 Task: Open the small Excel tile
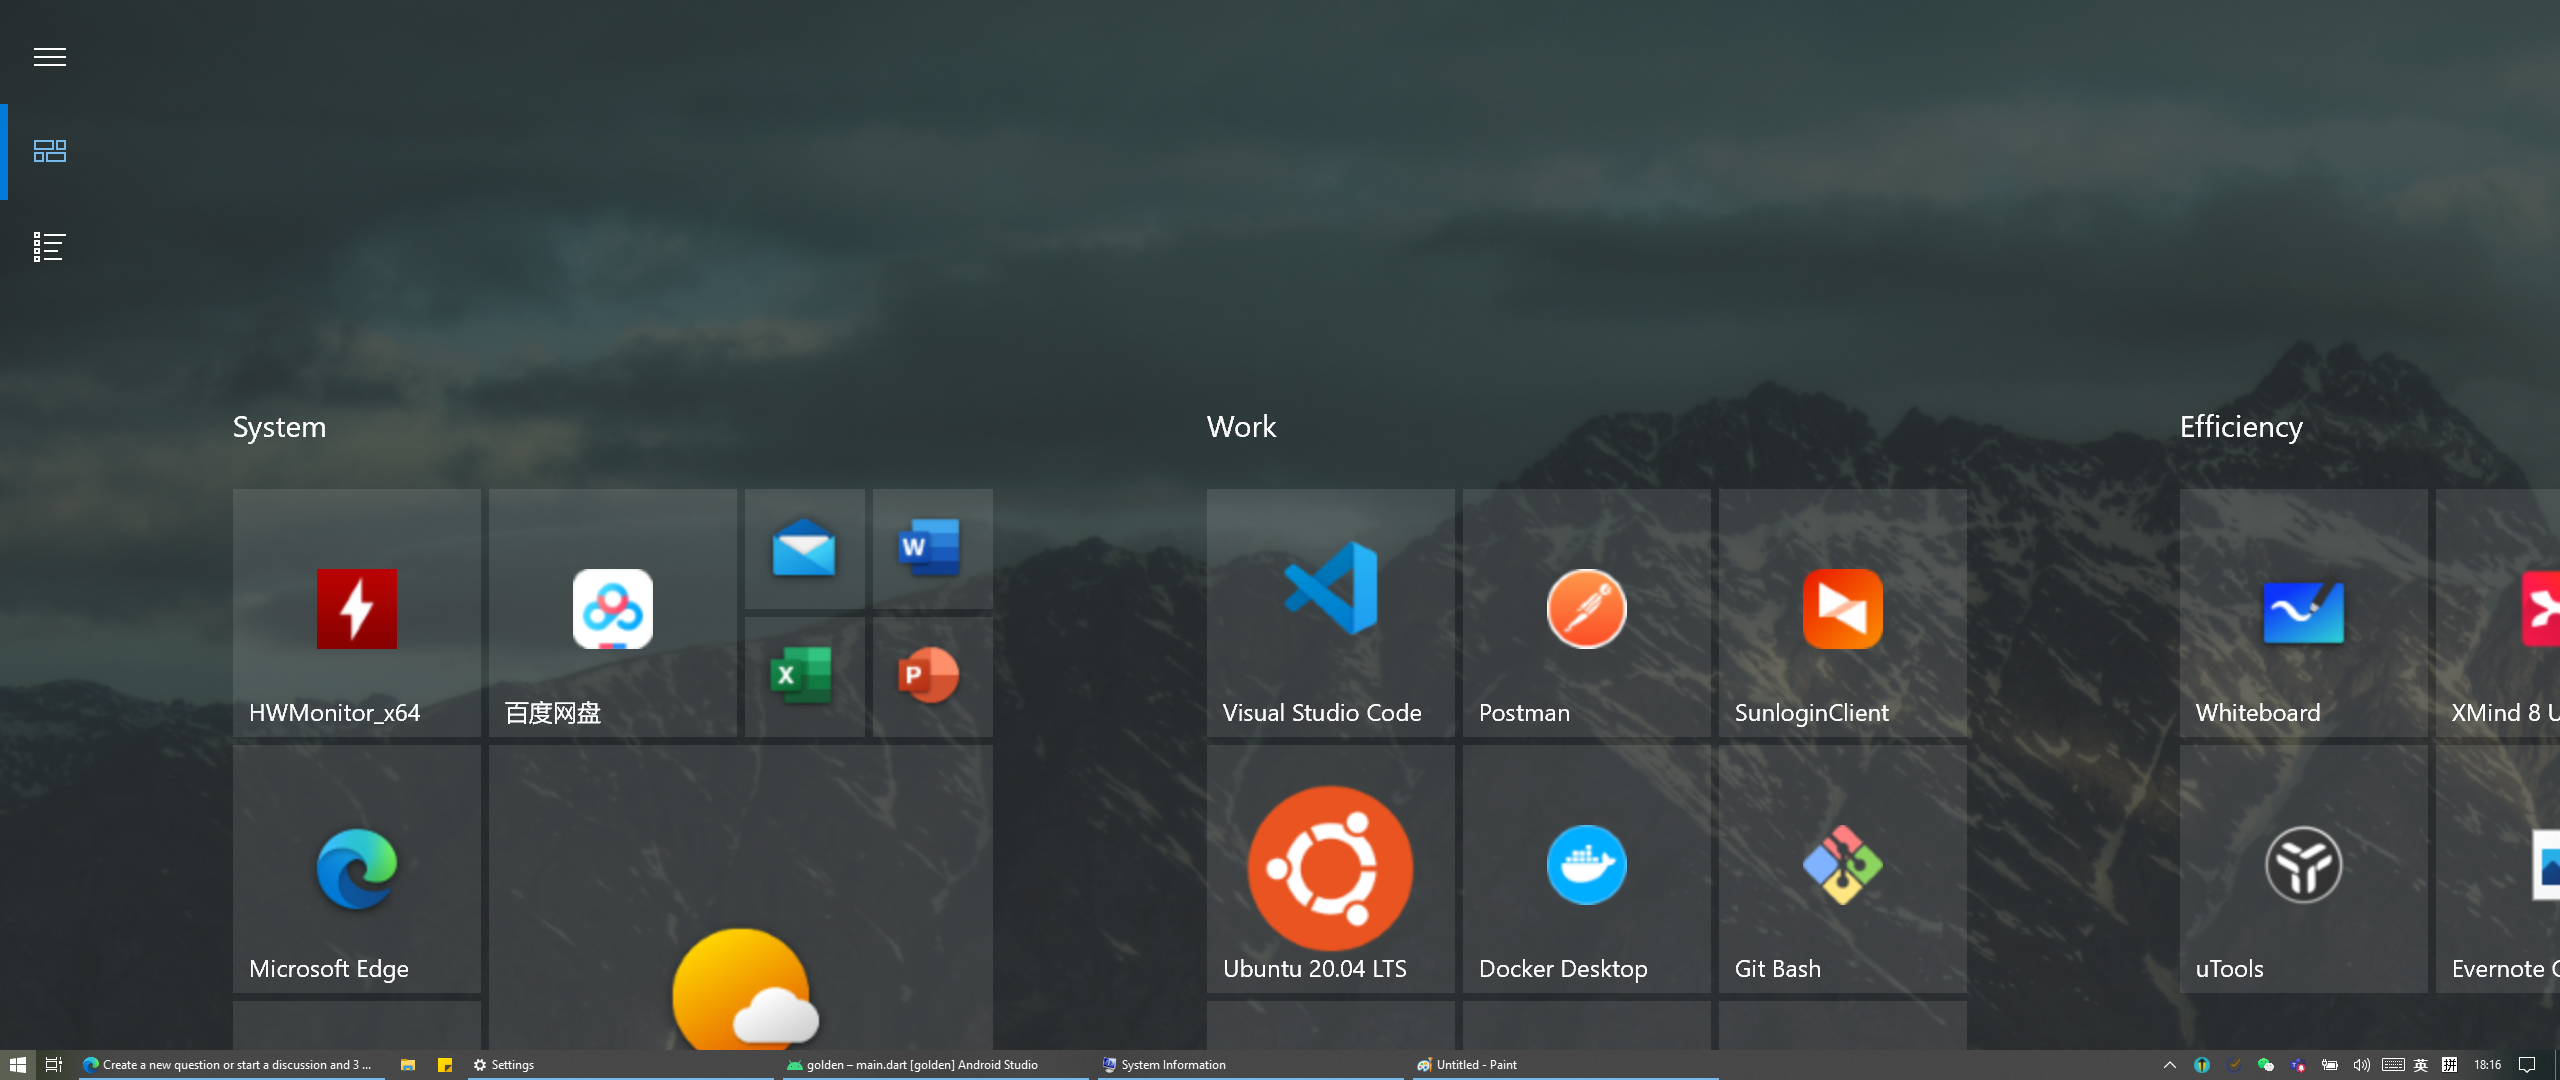804,676
